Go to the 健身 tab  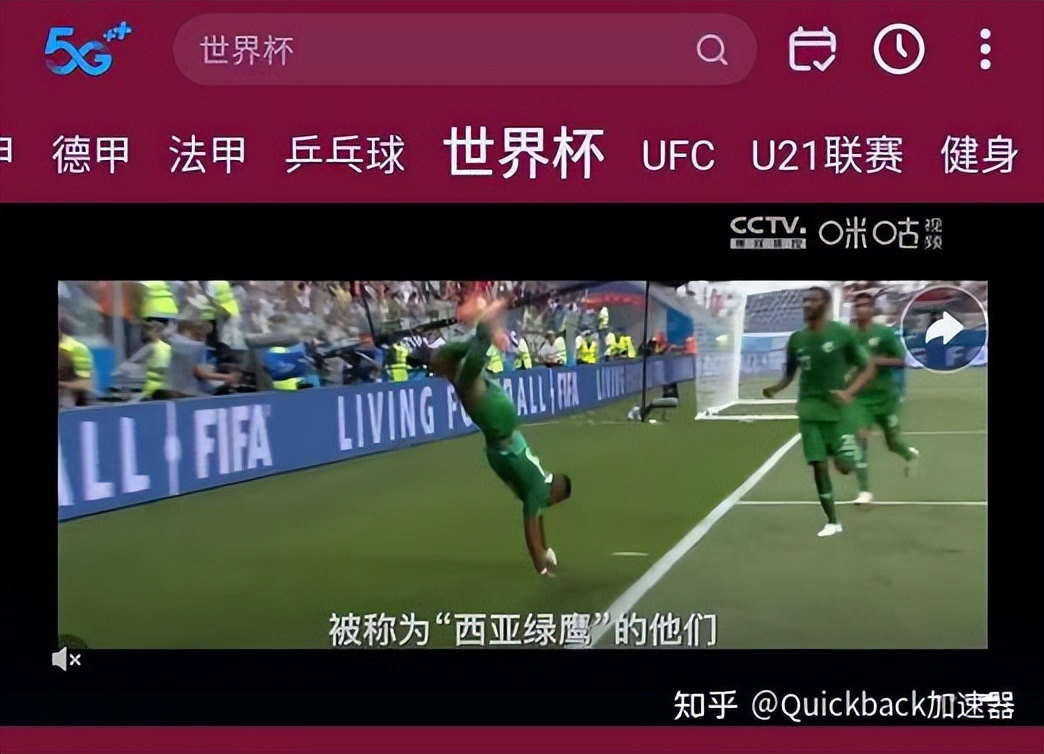tap(979, 155)
